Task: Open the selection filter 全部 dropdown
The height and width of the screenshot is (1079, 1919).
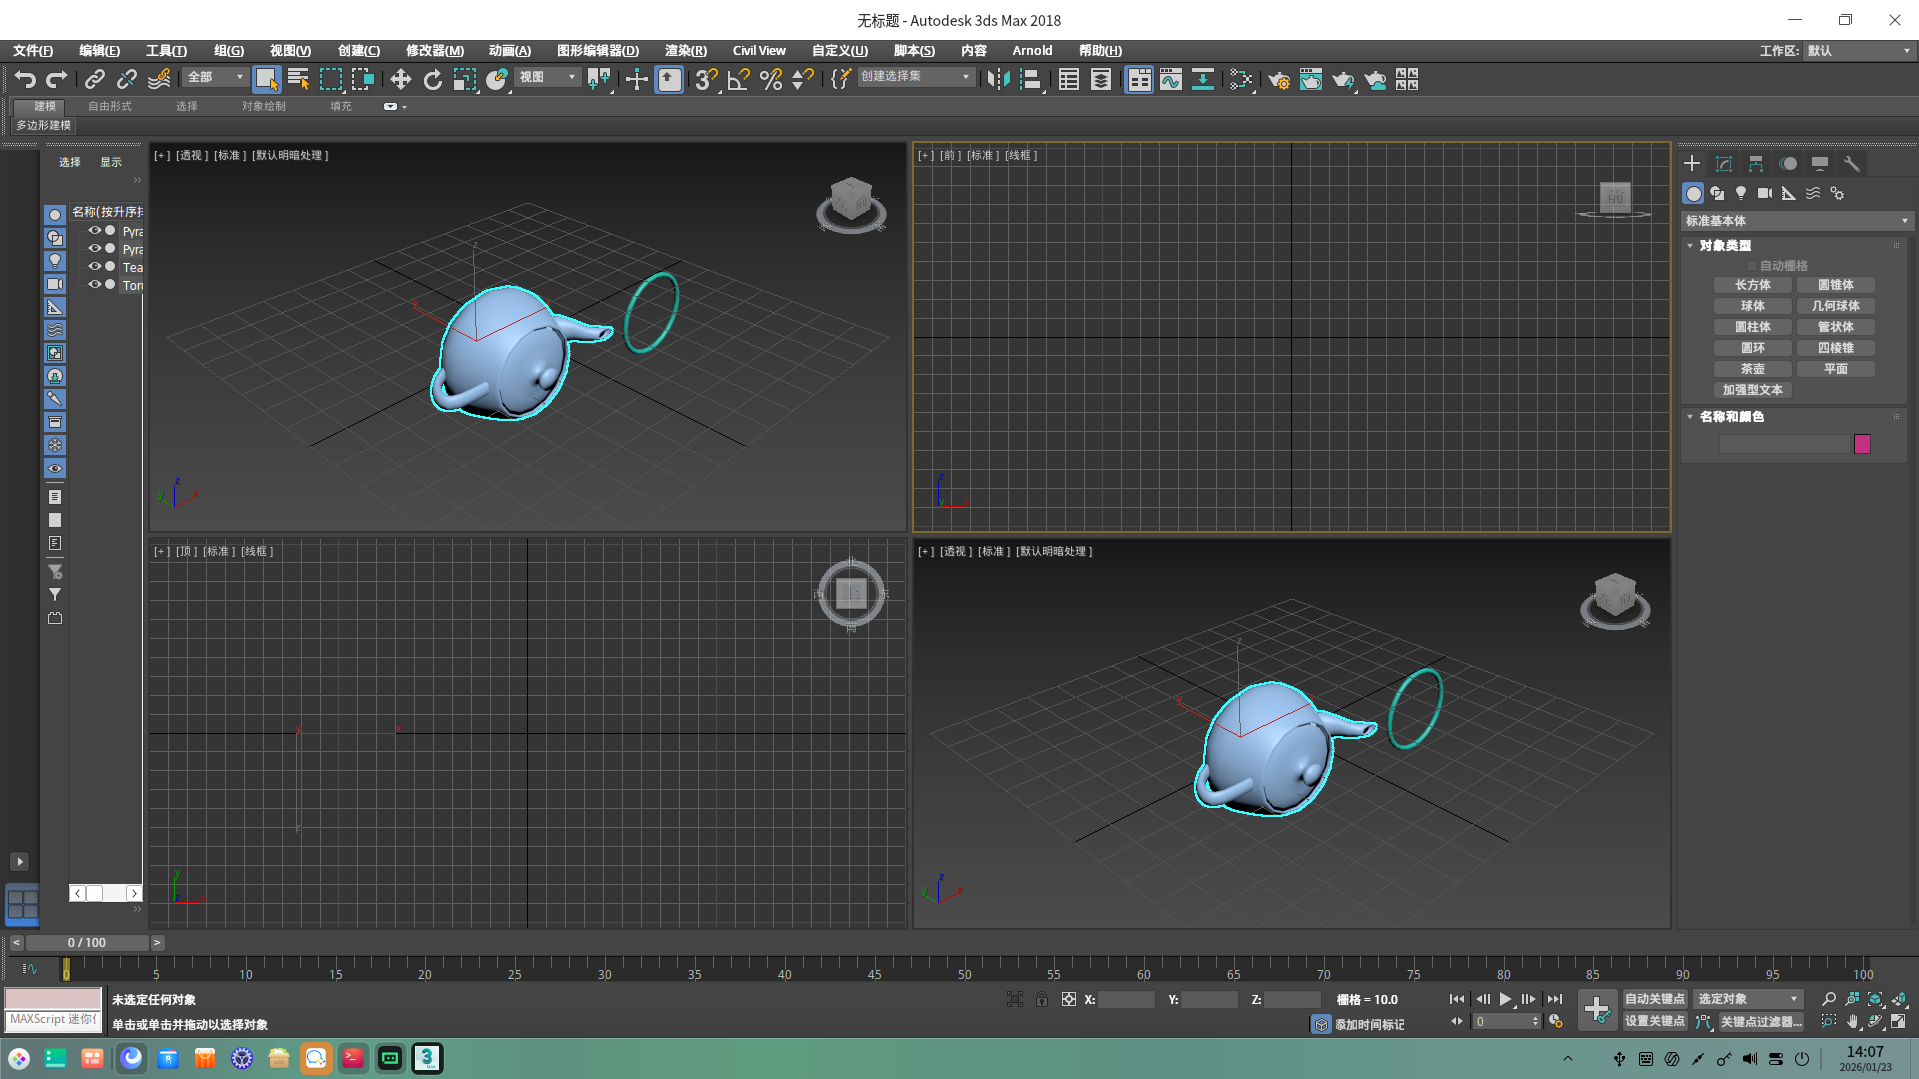Action: pyautogui.click(x=214, y=77)
